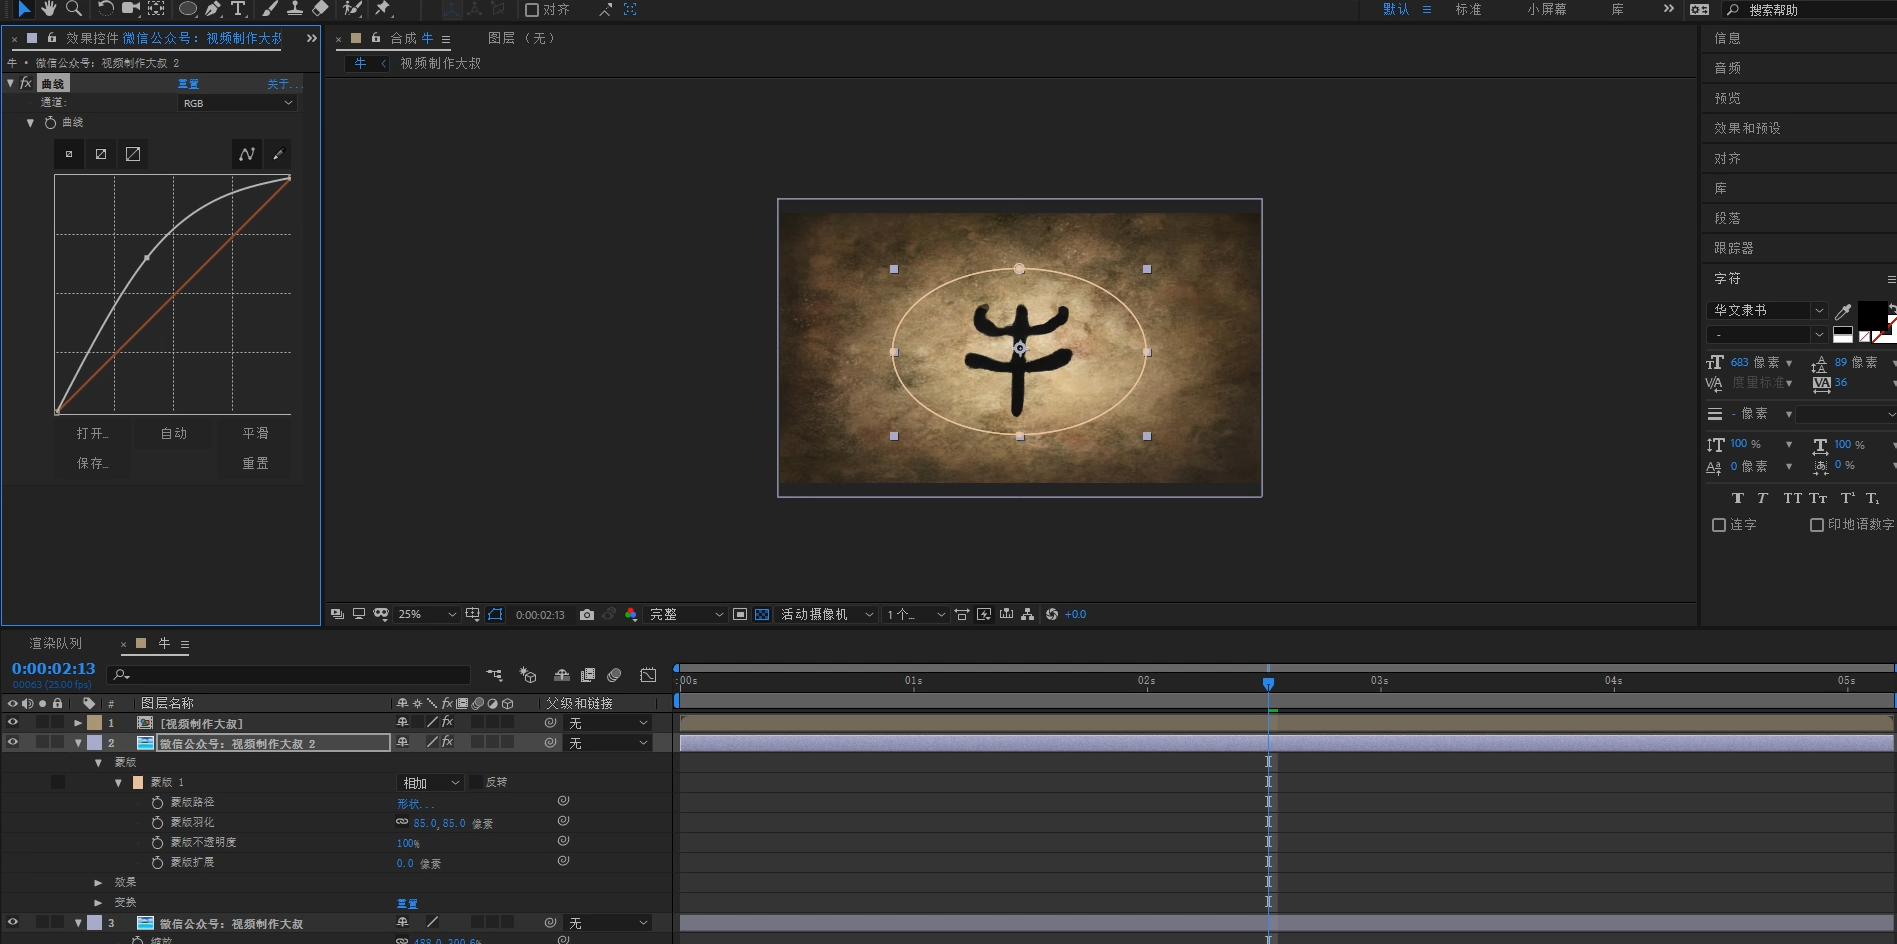The image size is (1897, 944).
Task: Collapse the 蒙版 1 mask properties
Action: coord(118,782)
